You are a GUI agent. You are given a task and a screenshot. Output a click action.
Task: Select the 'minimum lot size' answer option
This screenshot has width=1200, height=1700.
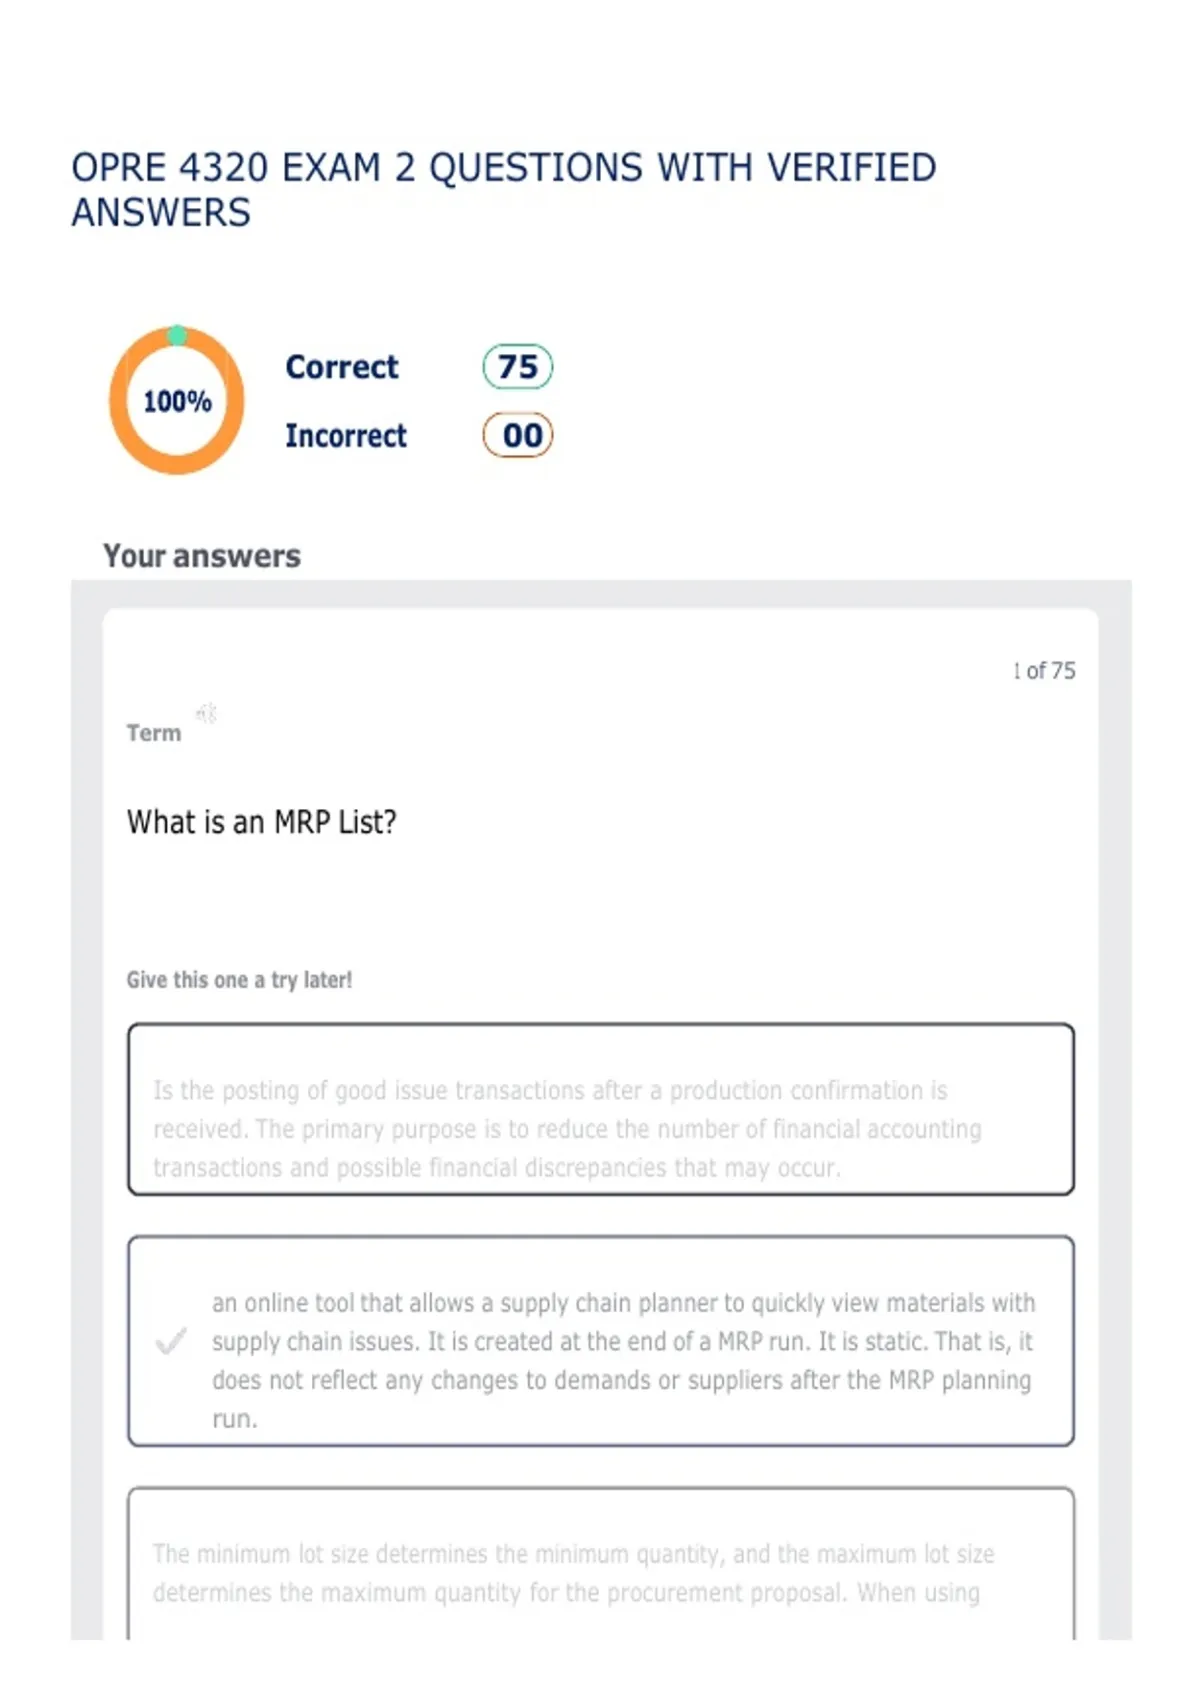[x=601, y=1563]
